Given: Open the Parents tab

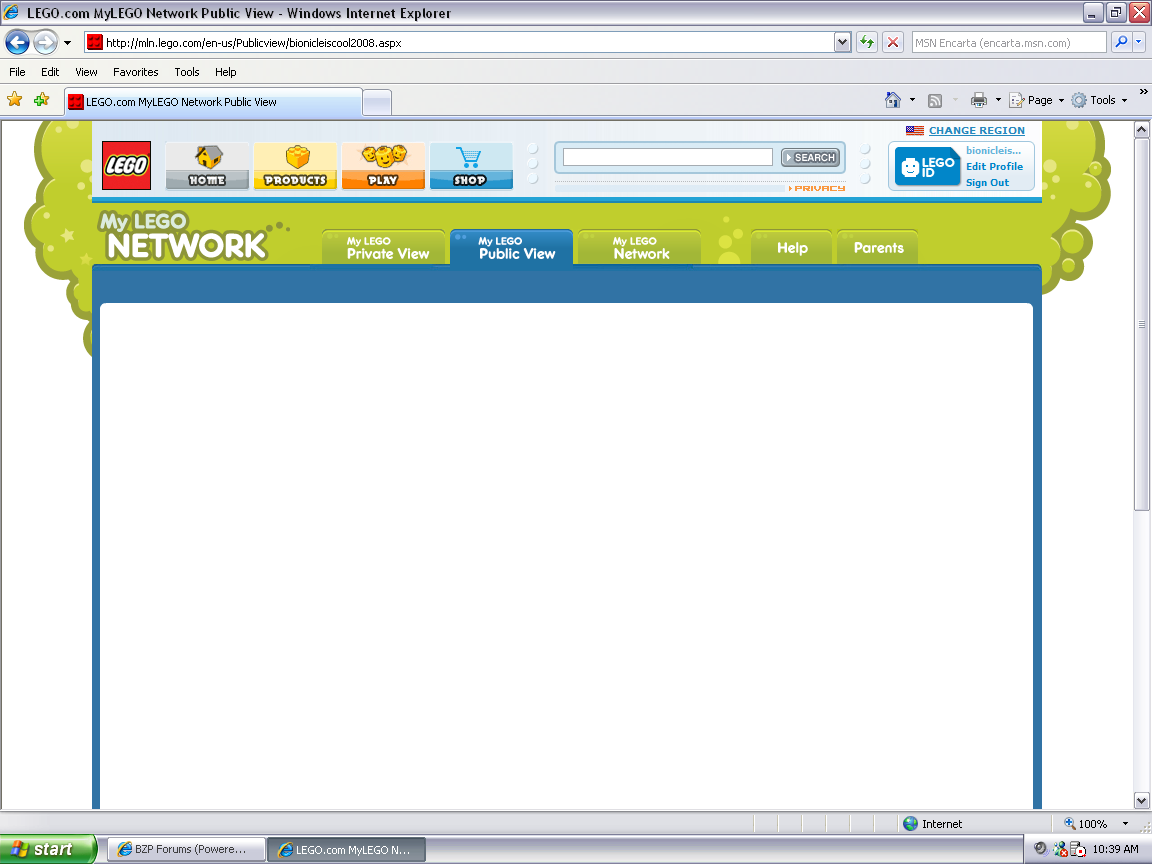Looking at the screenshot, I should pyautogui.click(x=878, y=248).
